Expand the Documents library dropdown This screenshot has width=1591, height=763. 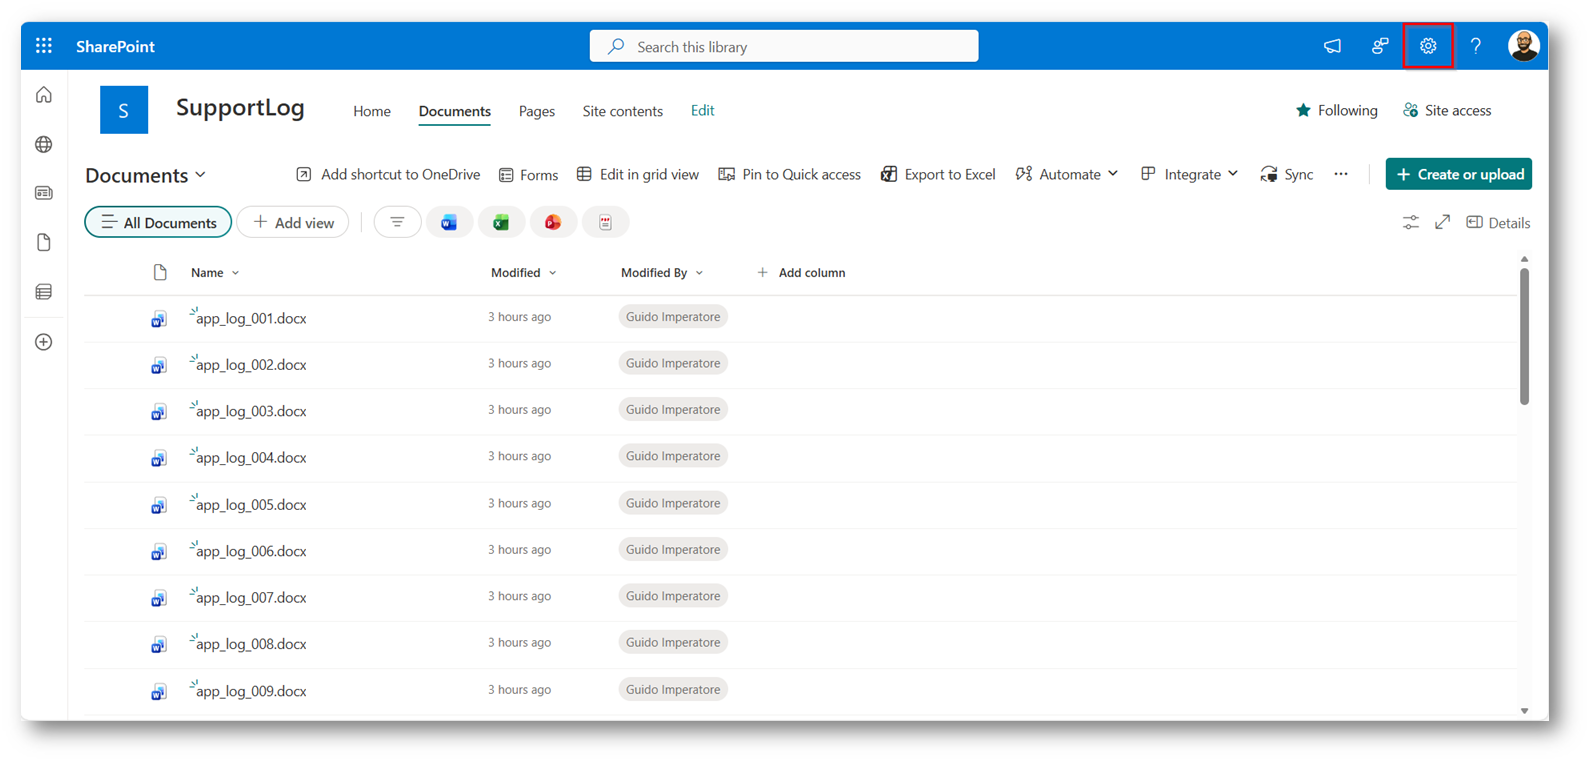click(146, 176)
